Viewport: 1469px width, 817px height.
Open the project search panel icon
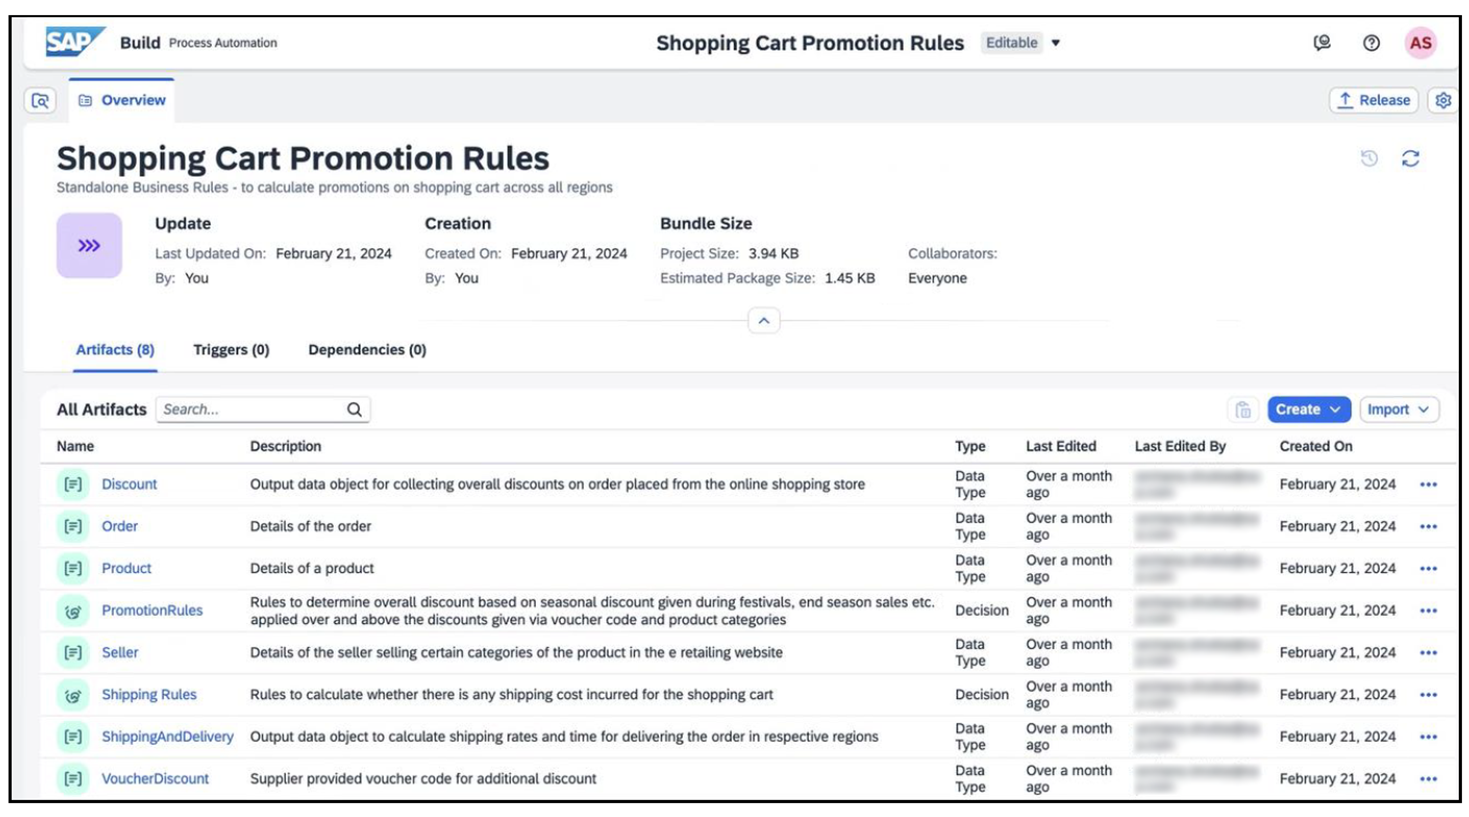[x=40, y=100]
